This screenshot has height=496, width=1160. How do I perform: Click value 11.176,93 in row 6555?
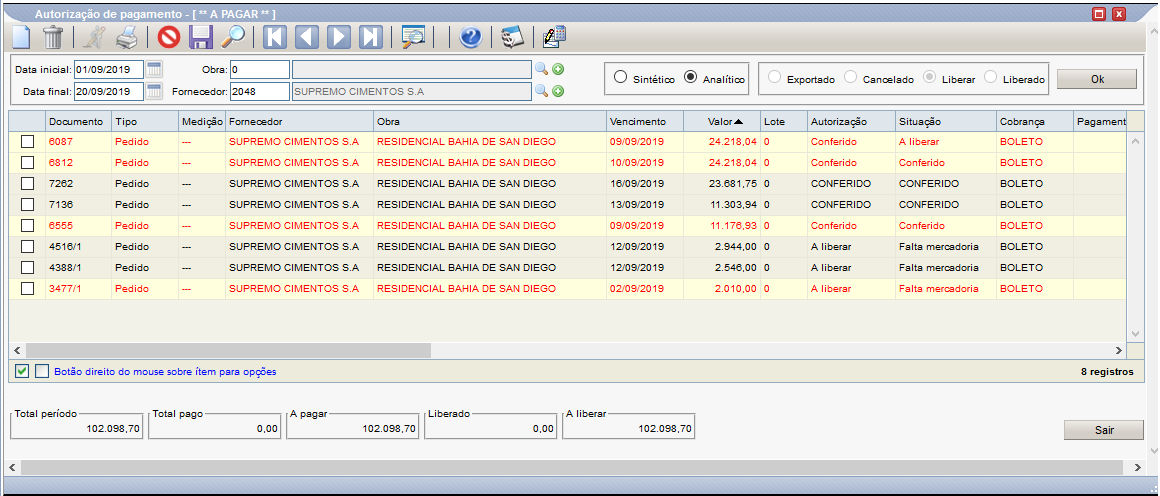(732, 225)
